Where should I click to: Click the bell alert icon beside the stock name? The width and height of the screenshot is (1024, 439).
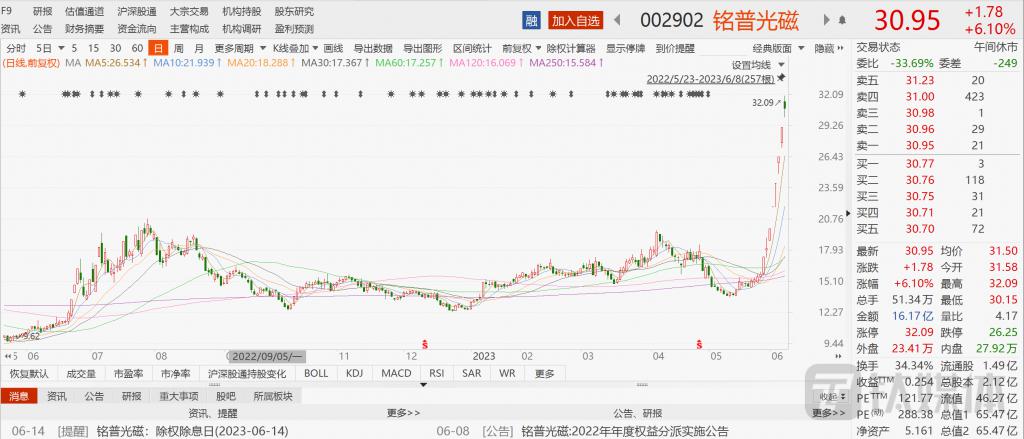842,20
